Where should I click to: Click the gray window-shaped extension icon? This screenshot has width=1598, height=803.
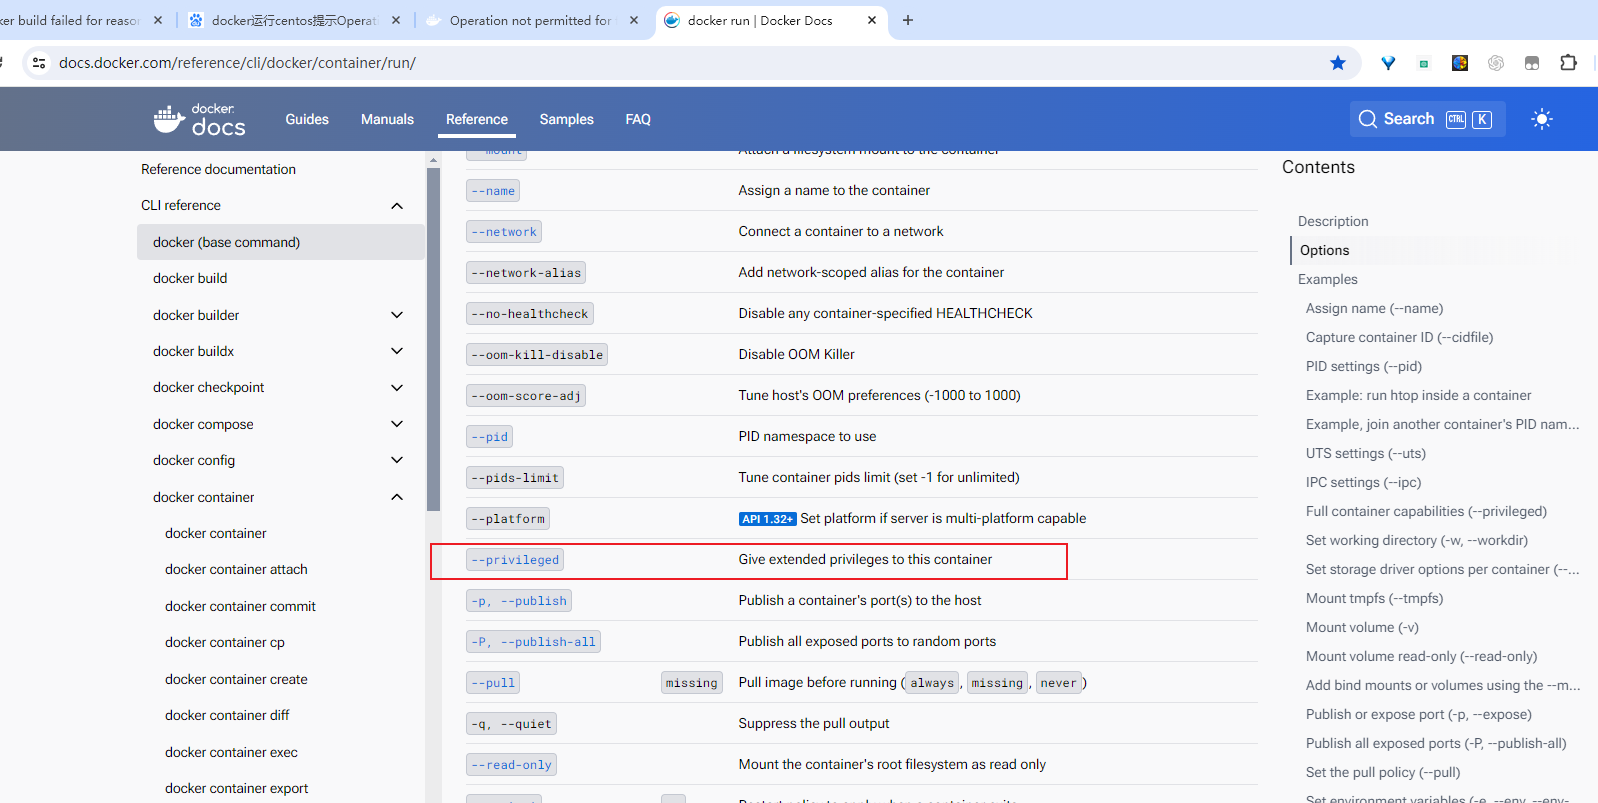tap(1532, 63)
